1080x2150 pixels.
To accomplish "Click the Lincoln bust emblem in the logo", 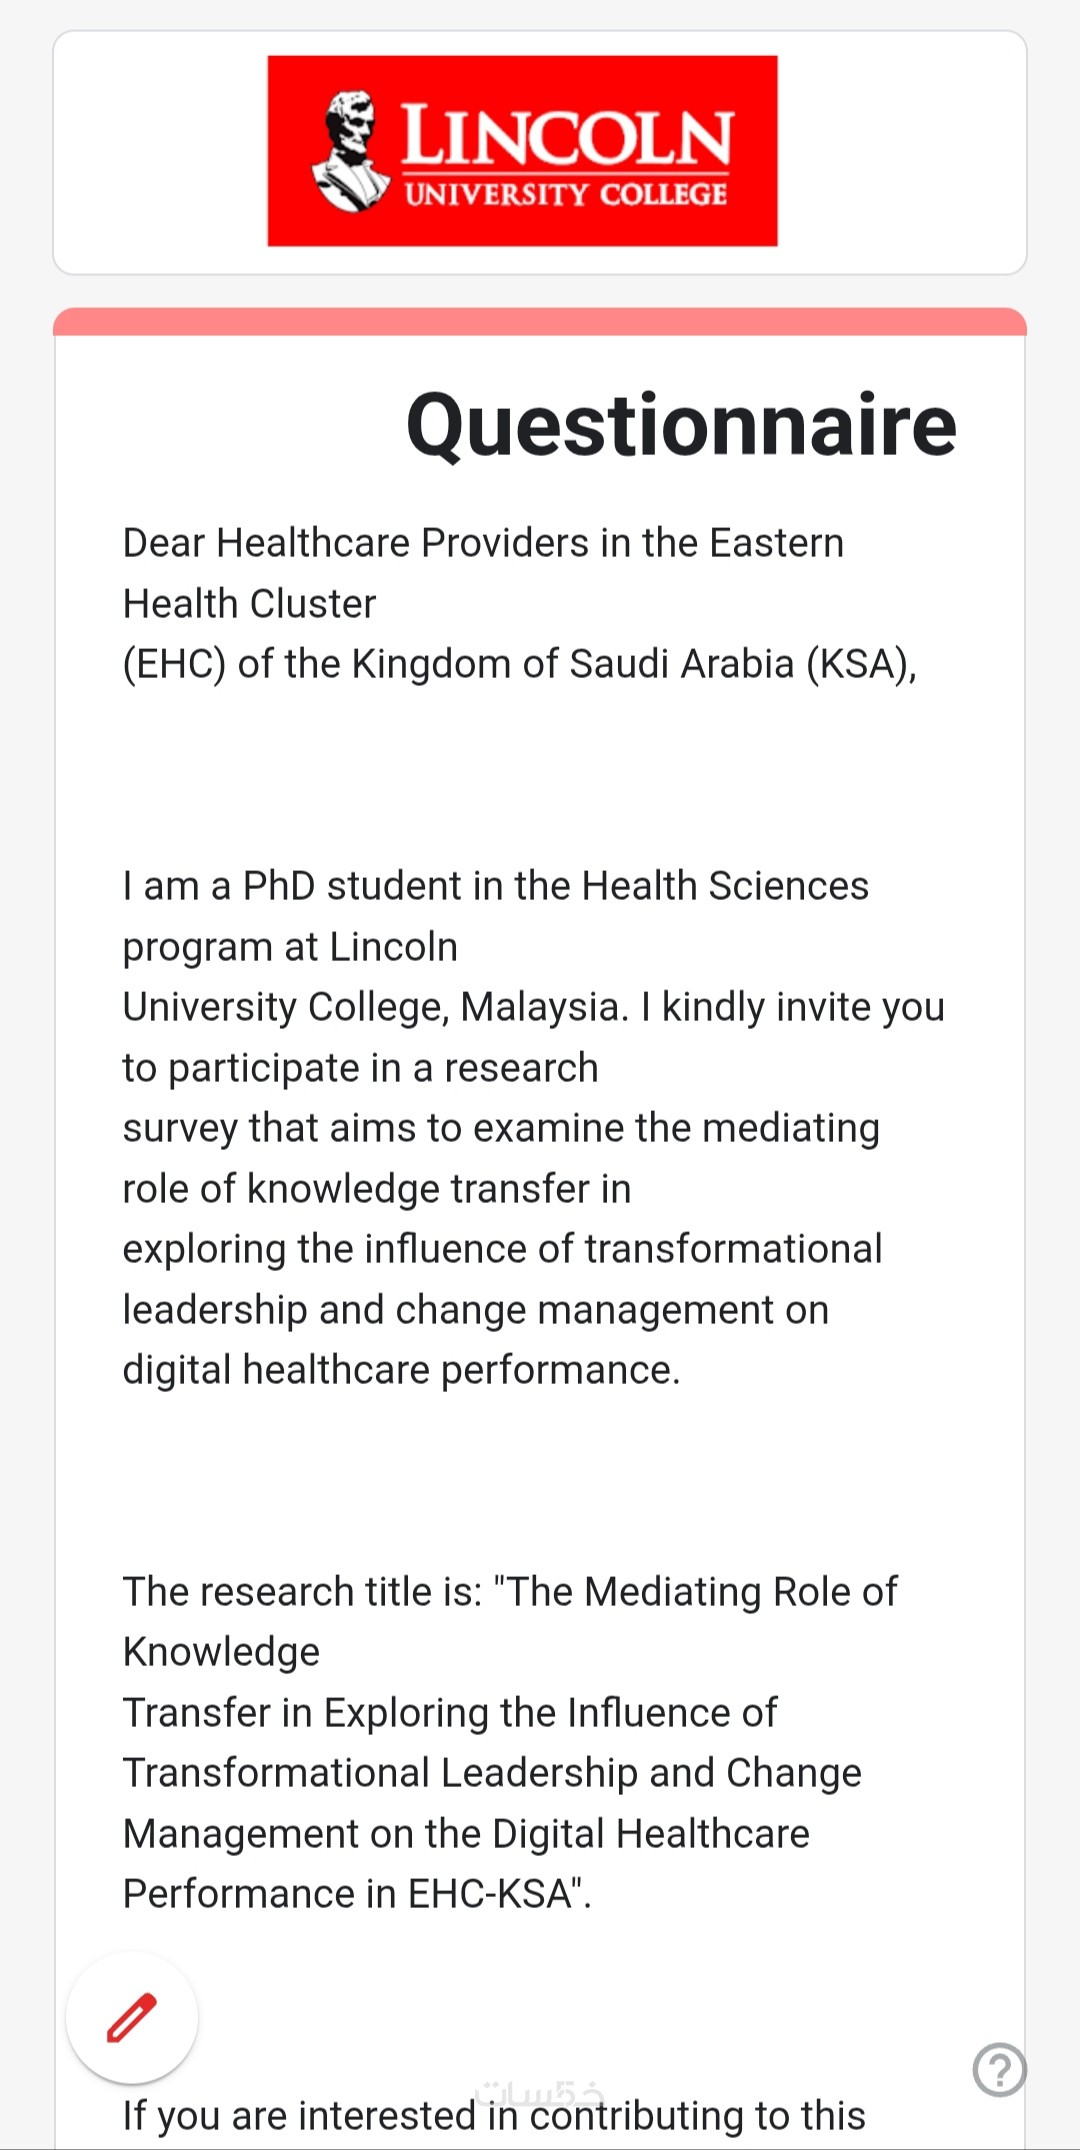I will [x=351, y=151].
